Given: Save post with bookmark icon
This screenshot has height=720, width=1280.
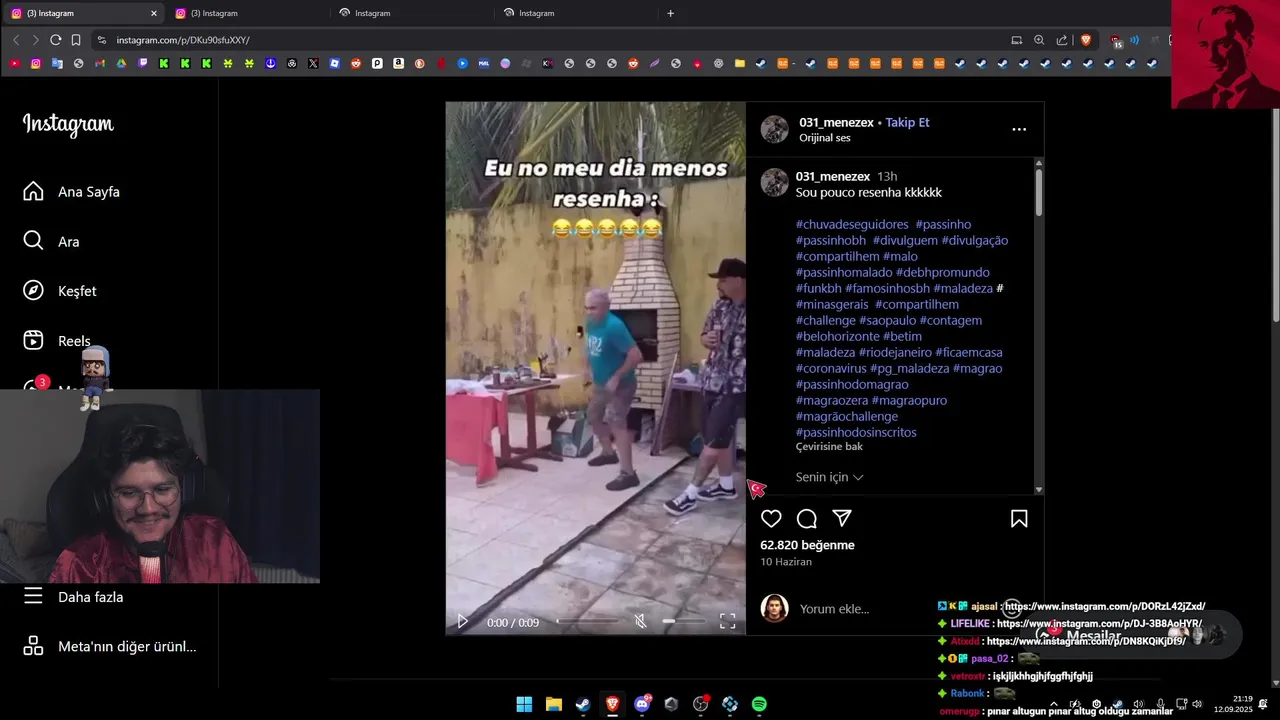Looking at the screenshot, I should [1019, 518].
